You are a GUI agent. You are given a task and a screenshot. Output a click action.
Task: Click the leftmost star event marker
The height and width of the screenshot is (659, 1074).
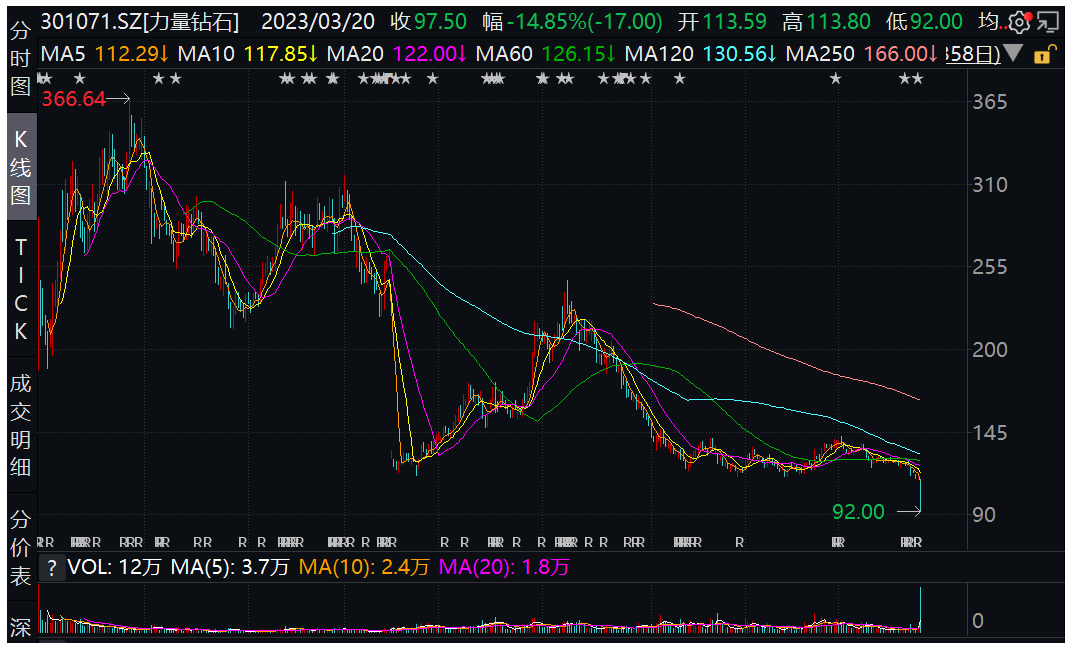click(44, 79)
